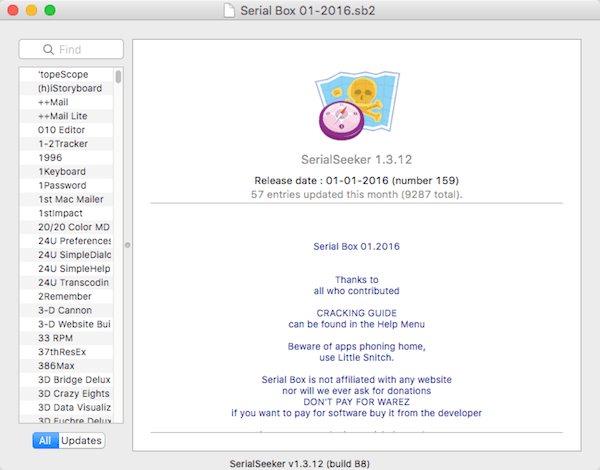The image size is (600, 470).
Task: Select '1Password' in the list
Action: (62, 185)
